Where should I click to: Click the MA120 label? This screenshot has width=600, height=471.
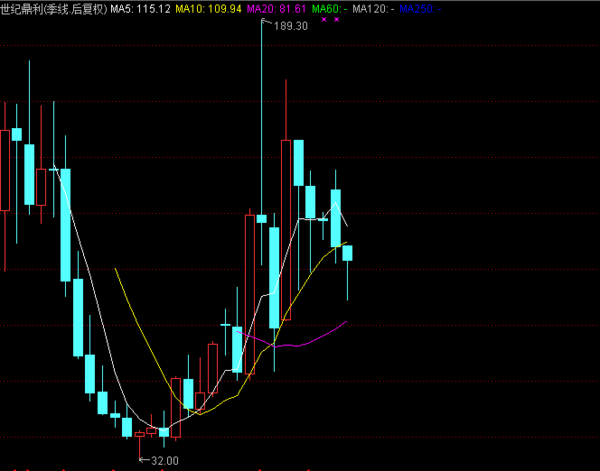[373, 9]
